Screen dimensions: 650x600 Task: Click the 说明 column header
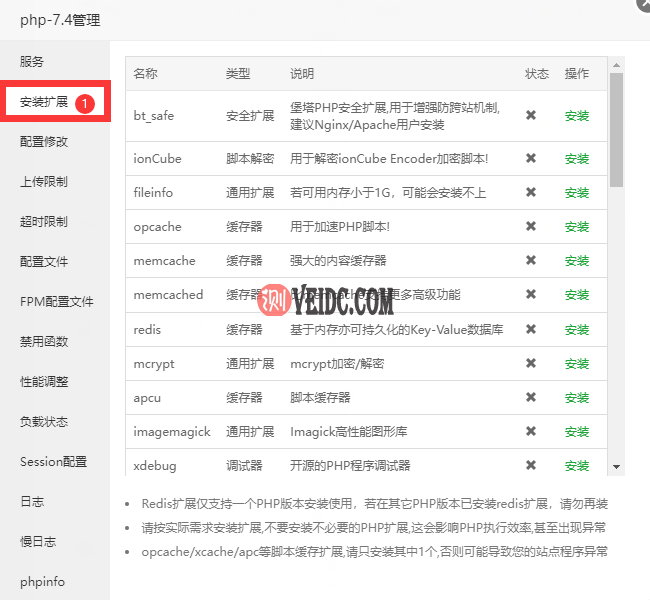302,73
